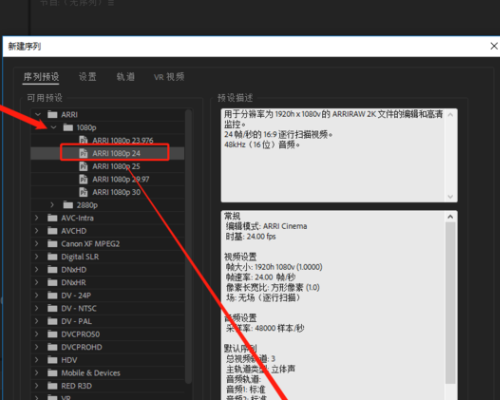Click the ARRI 1080p 30 preset icon
Screen dimensions: 500x400
coord(83,192)
